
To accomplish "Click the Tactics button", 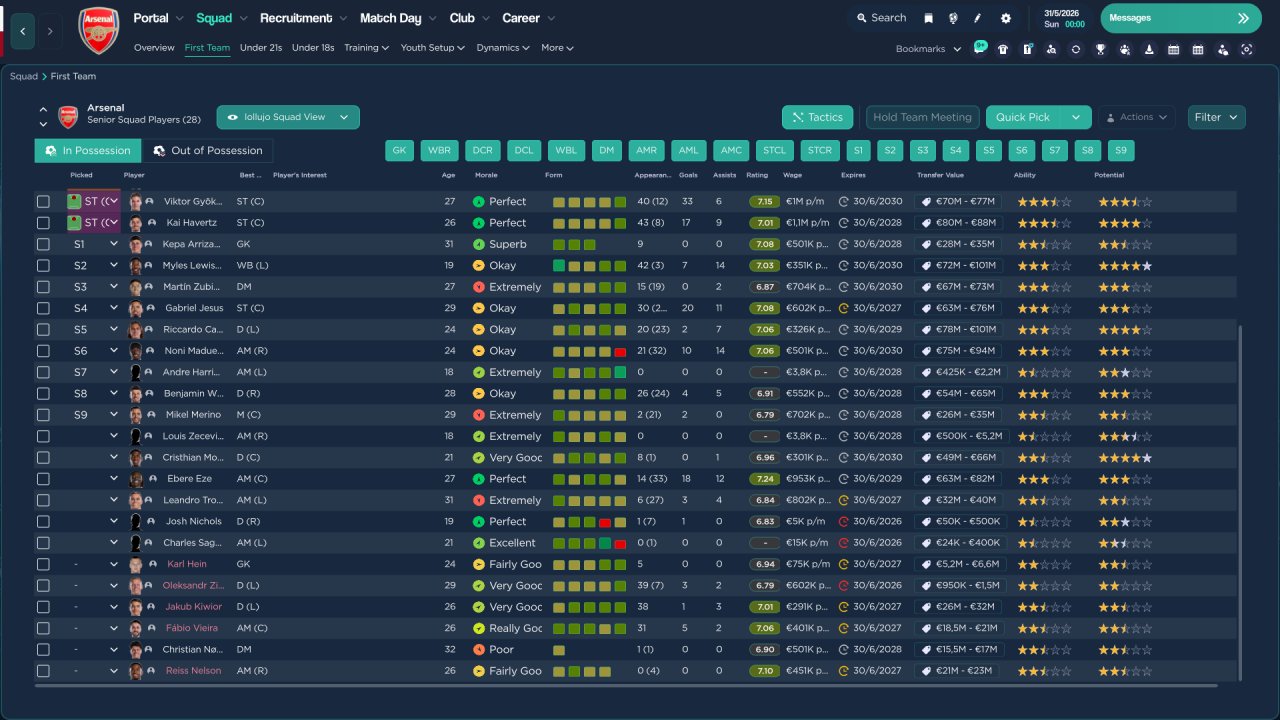I will click(x=817, y=117).
